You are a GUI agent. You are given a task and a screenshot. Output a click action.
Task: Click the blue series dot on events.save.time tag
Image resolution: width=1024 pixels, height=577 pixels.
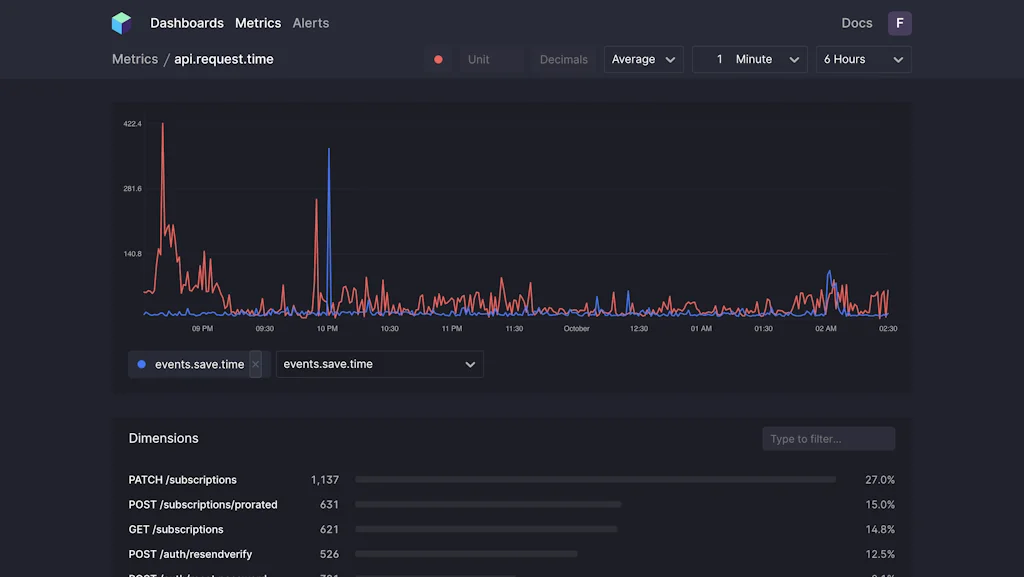142,364
